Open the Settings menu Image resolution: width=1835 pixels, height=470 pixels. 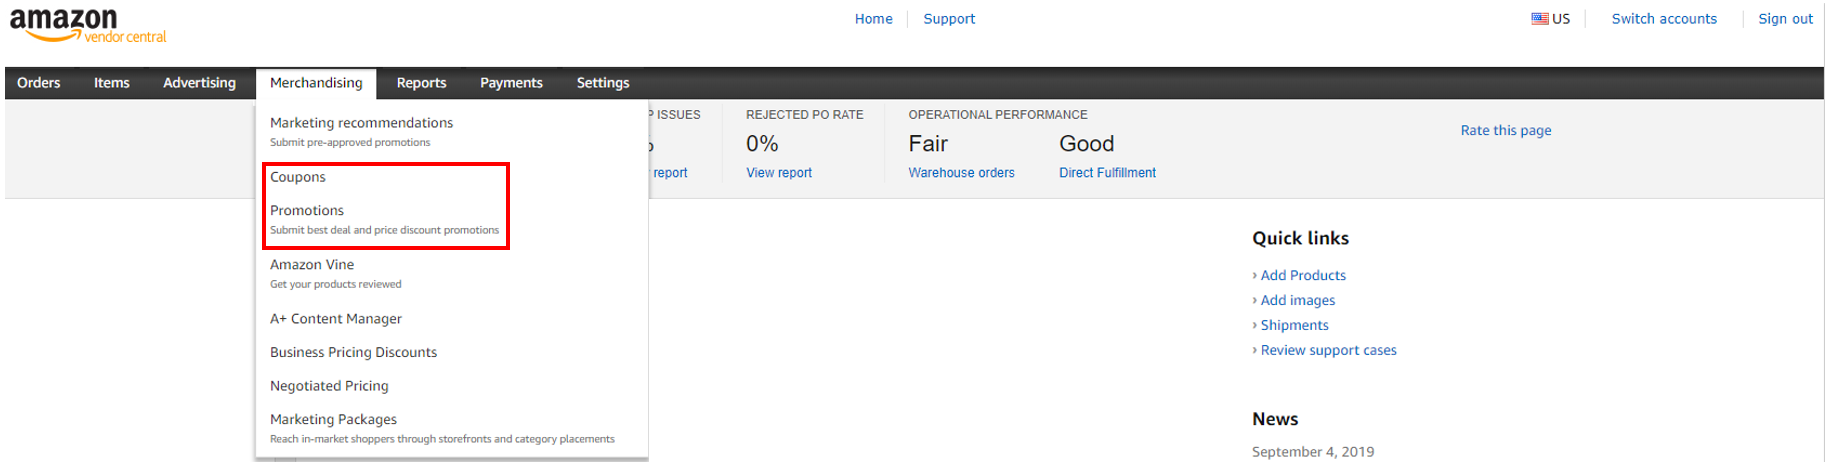pyautogui.click(x=603, y=83)
